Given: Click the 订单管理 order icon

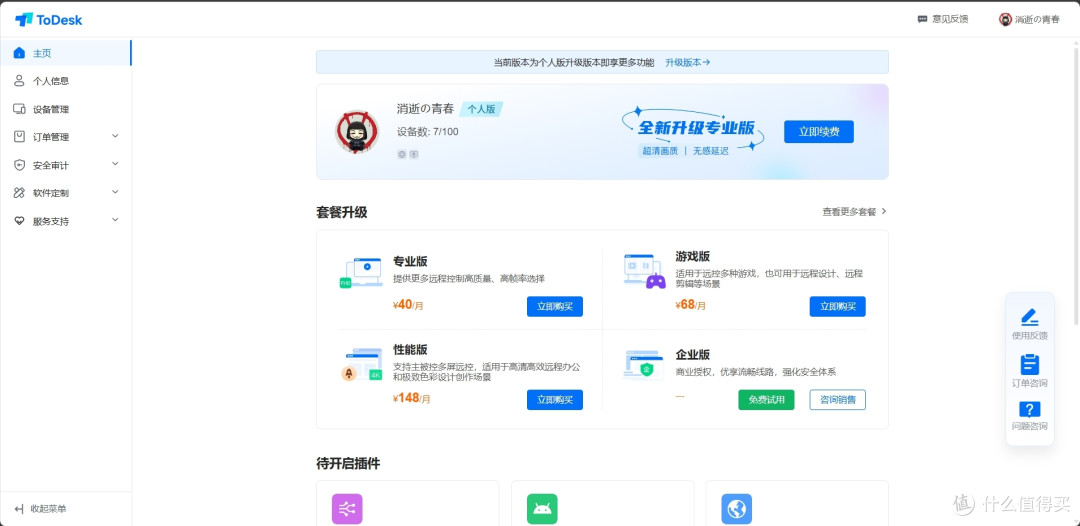Looking at the screenshot, I should coord(19,136).
